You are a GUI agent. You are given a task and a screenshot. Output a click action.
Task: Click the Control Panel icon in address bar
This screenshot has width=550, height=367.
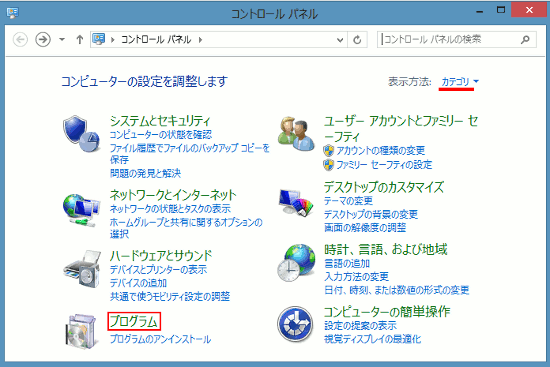99,39
